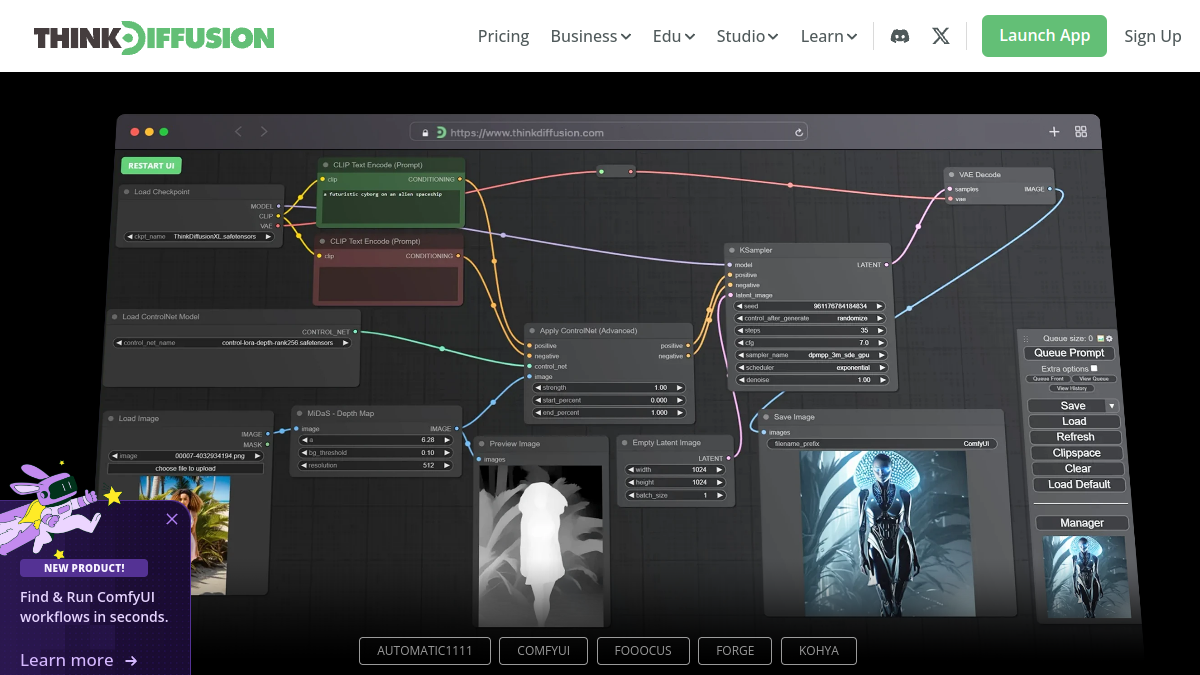
Task: Click the back arrow in the mockup browser
Action: [238, 131]
